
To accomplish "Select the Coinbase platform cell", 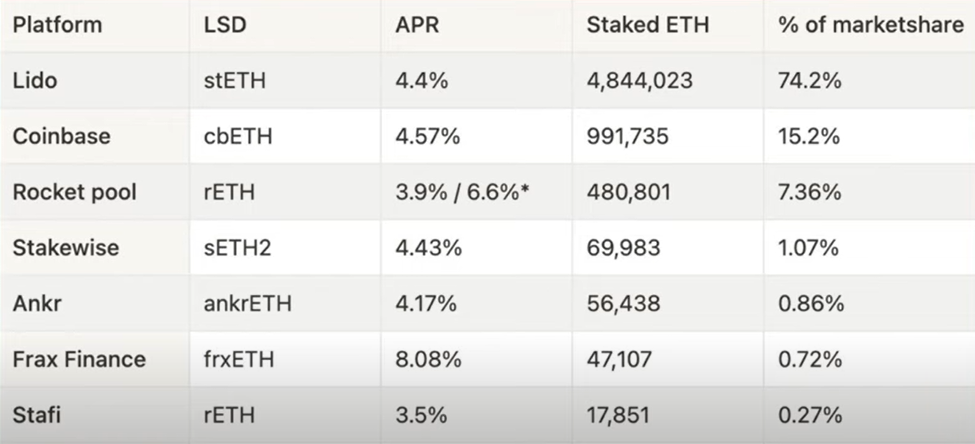I will click(x=60, y=137).
